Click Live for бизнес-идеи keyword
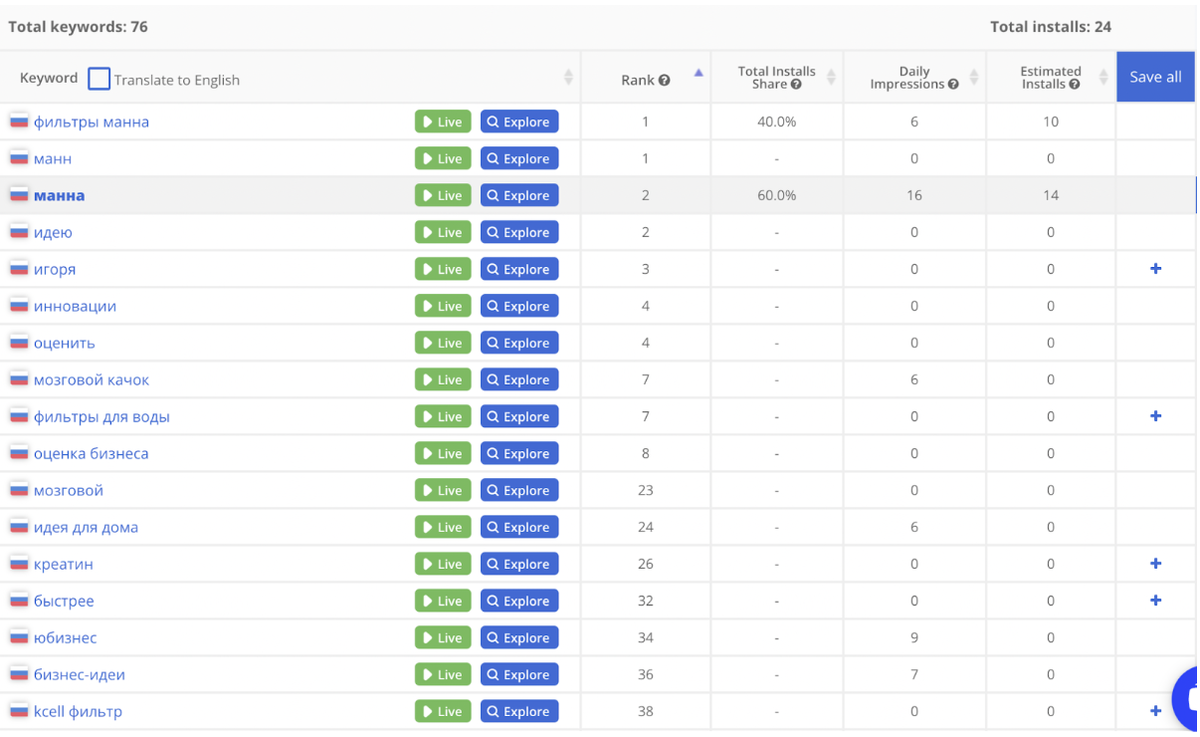Image resolution: width=1200 pixels, height=737 pixels. point(443,674)
